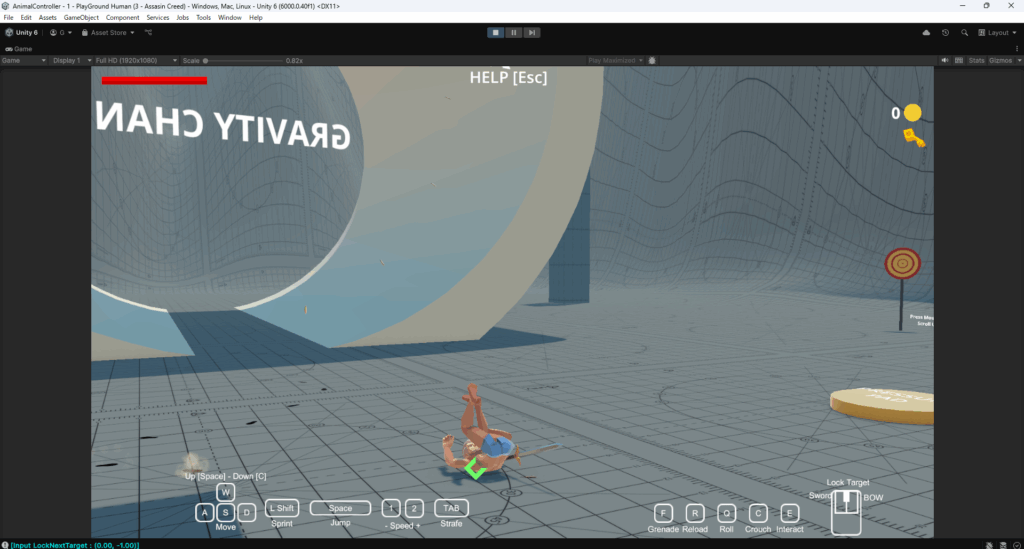The width and height of the screenshot is (1024, 549).
Task: Open the Component menu
Action: [122, 18]
